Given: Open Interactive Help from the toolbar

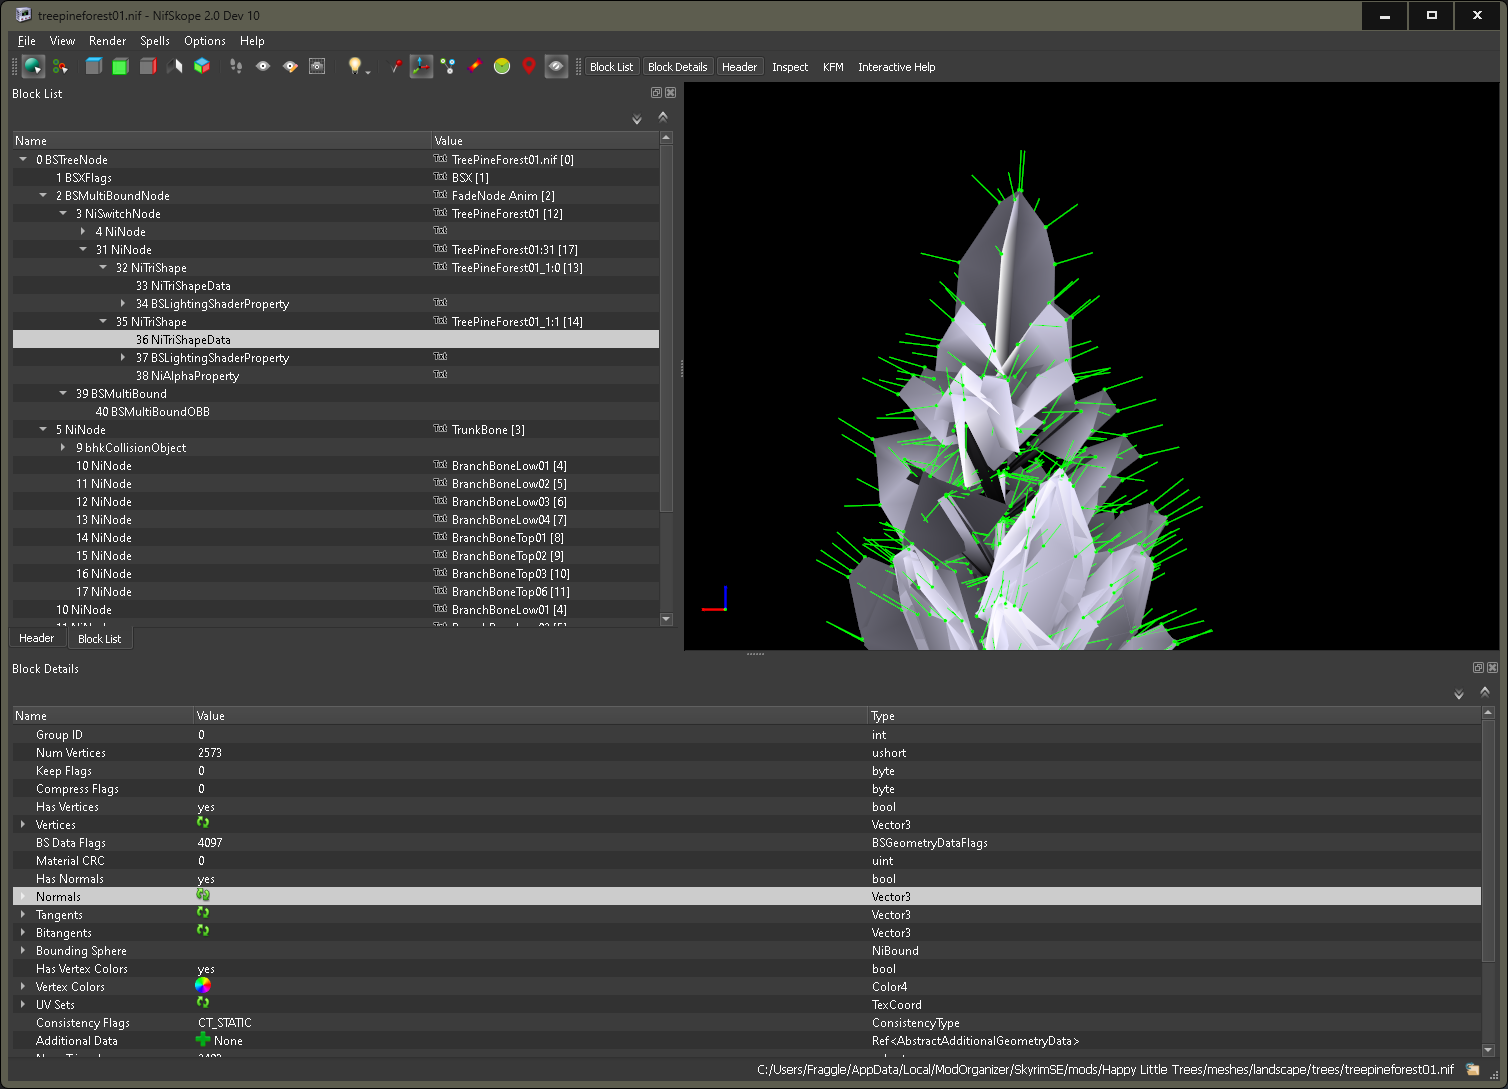Looking at the screenshot, I should click(x=896, y=67).
